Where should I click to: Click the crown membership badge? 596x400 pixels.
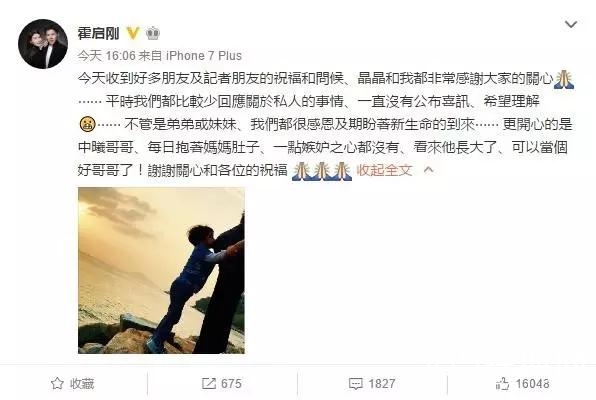pos(153,33)
